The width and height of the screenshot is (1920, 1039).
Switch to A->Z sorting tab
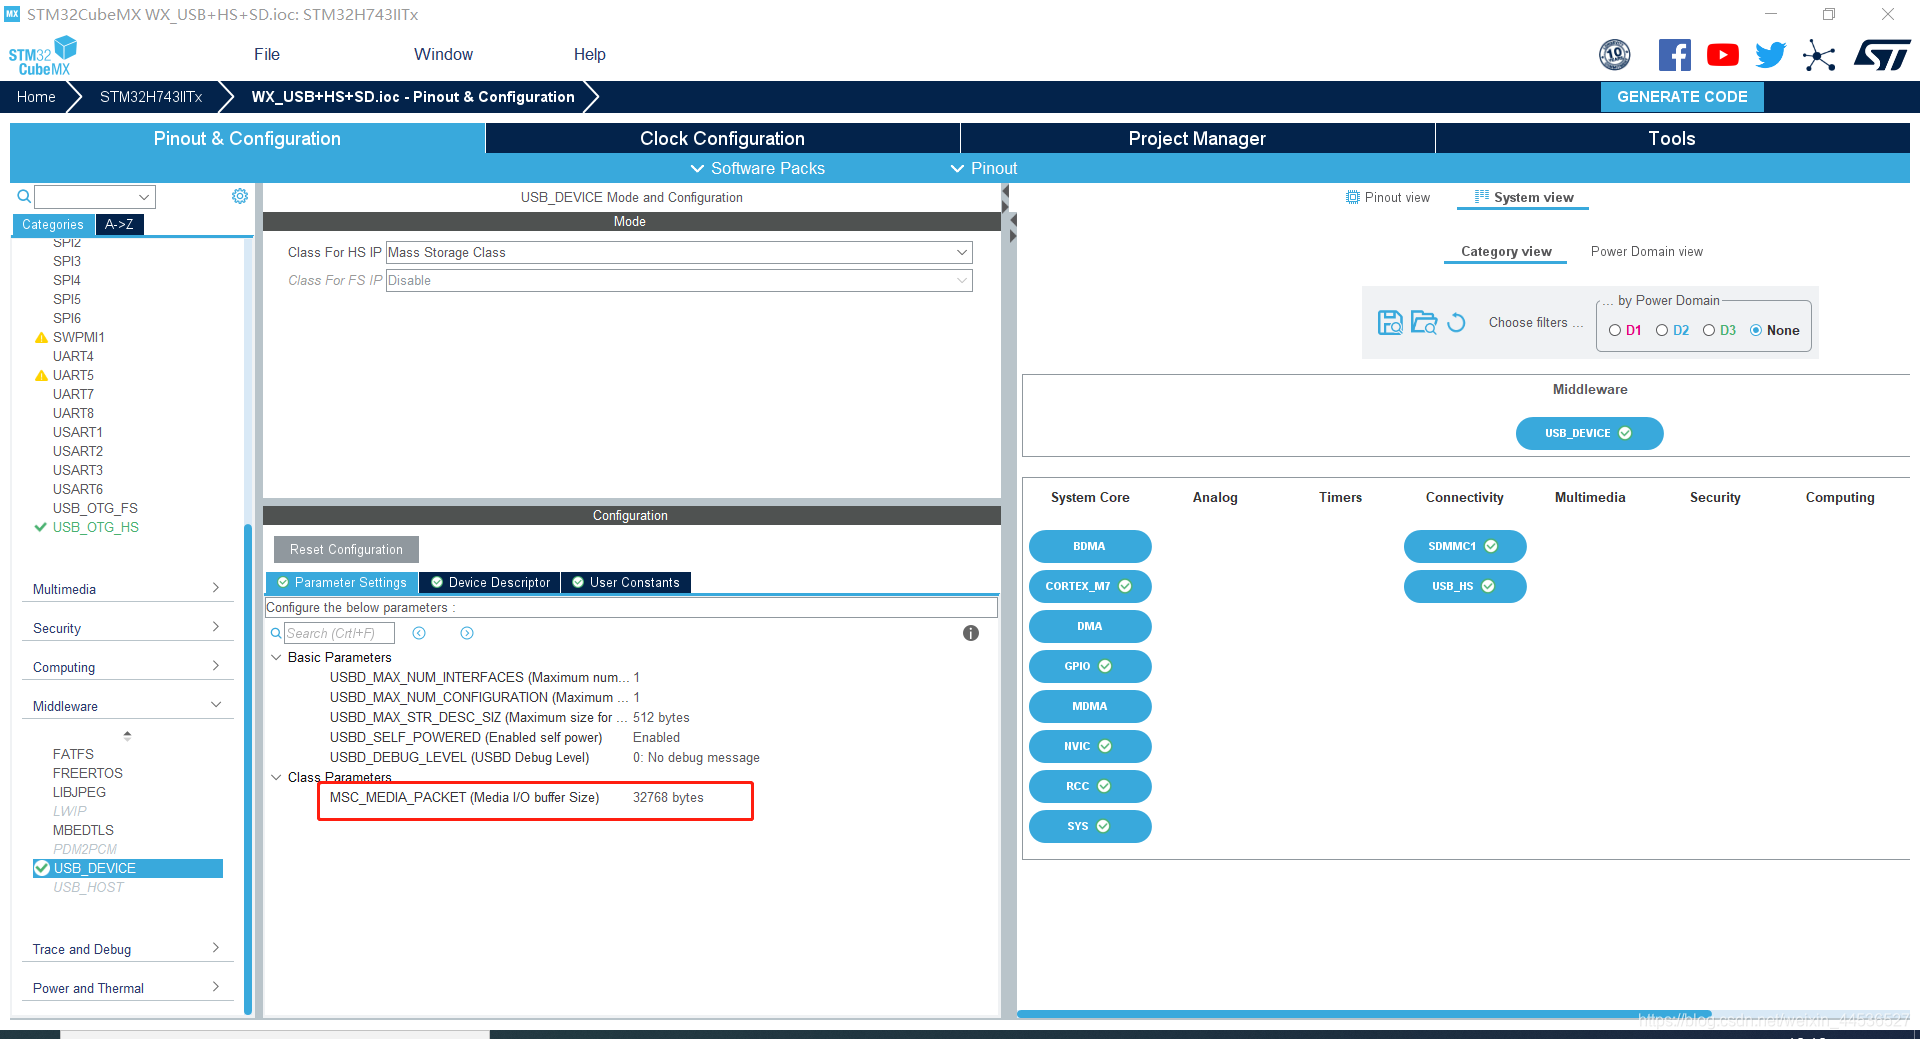119,225
